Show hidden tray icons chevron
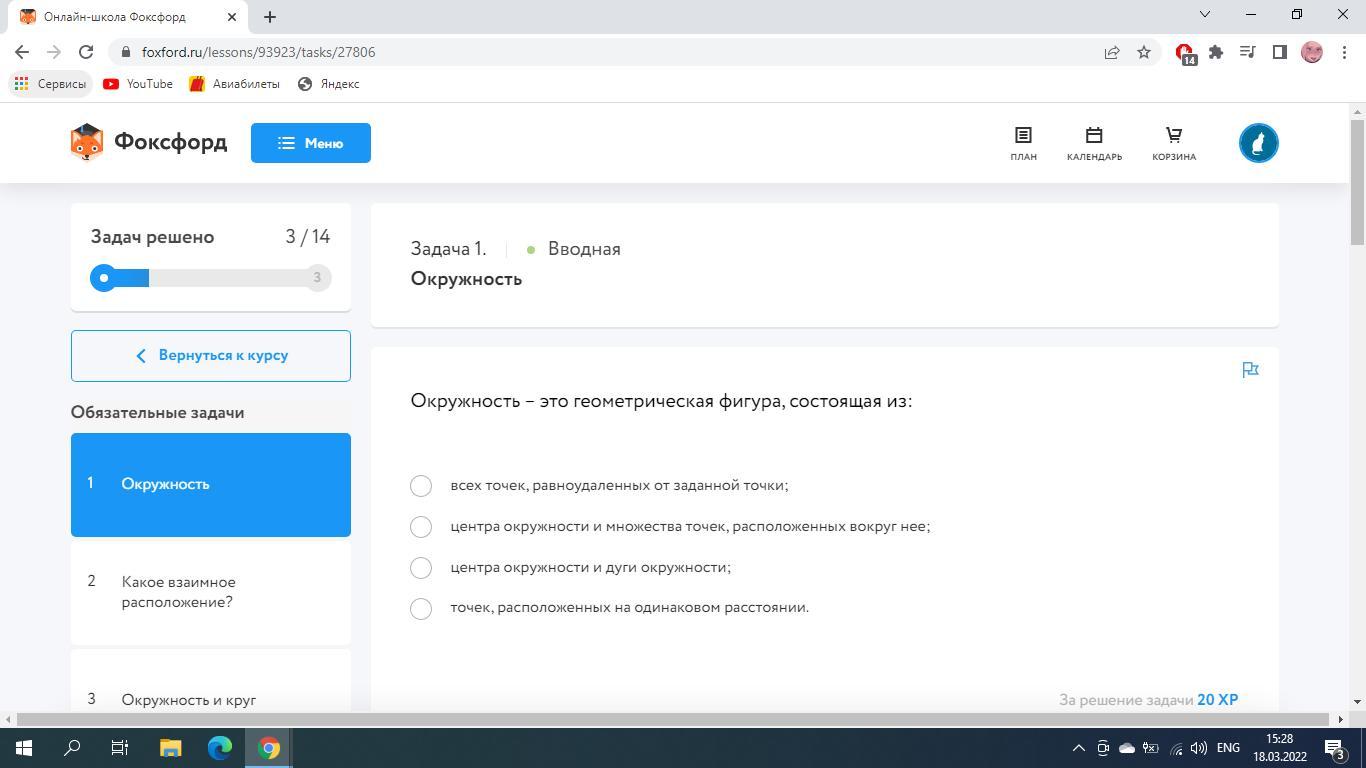 click(x=1079, y=748)
